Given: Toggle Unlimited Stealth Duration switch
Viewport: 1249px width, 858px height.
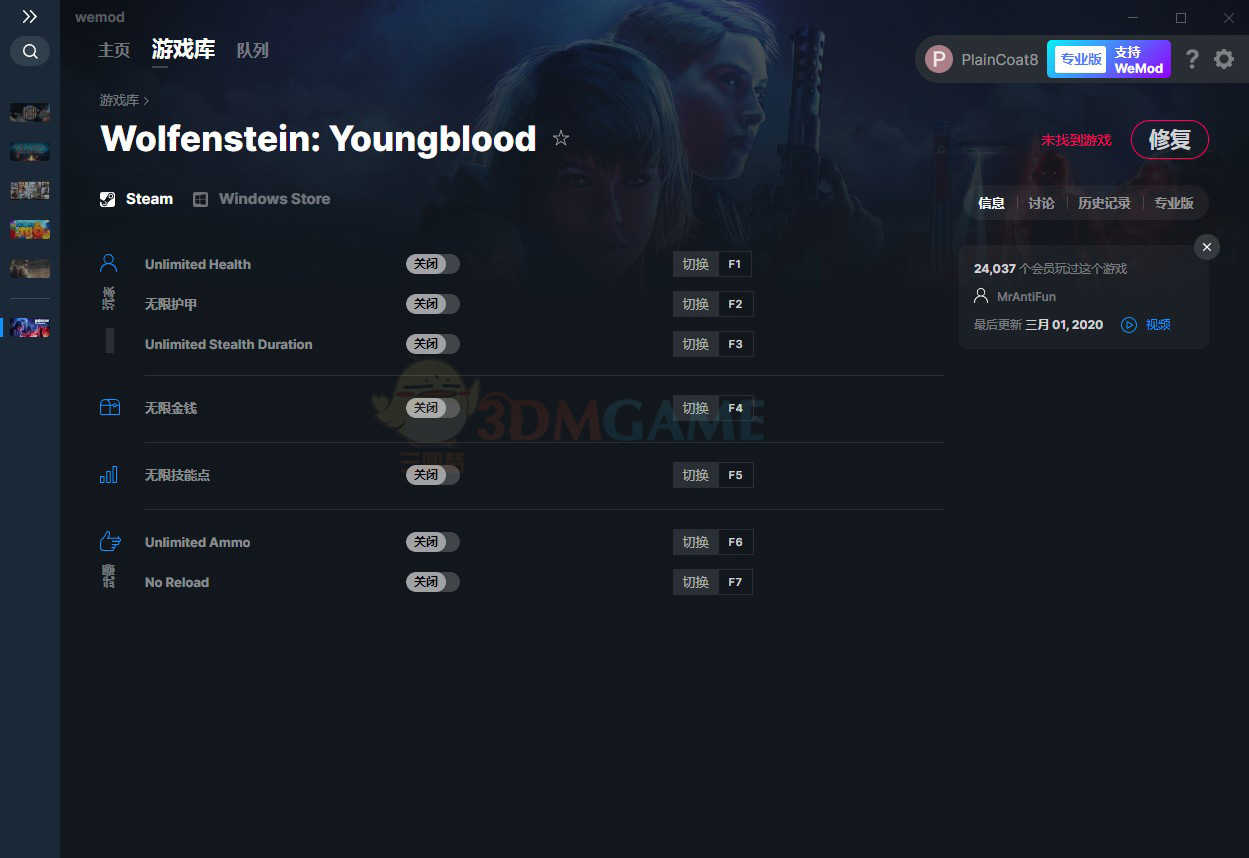Looking at the screenshot, I should (x=433, y=344).
